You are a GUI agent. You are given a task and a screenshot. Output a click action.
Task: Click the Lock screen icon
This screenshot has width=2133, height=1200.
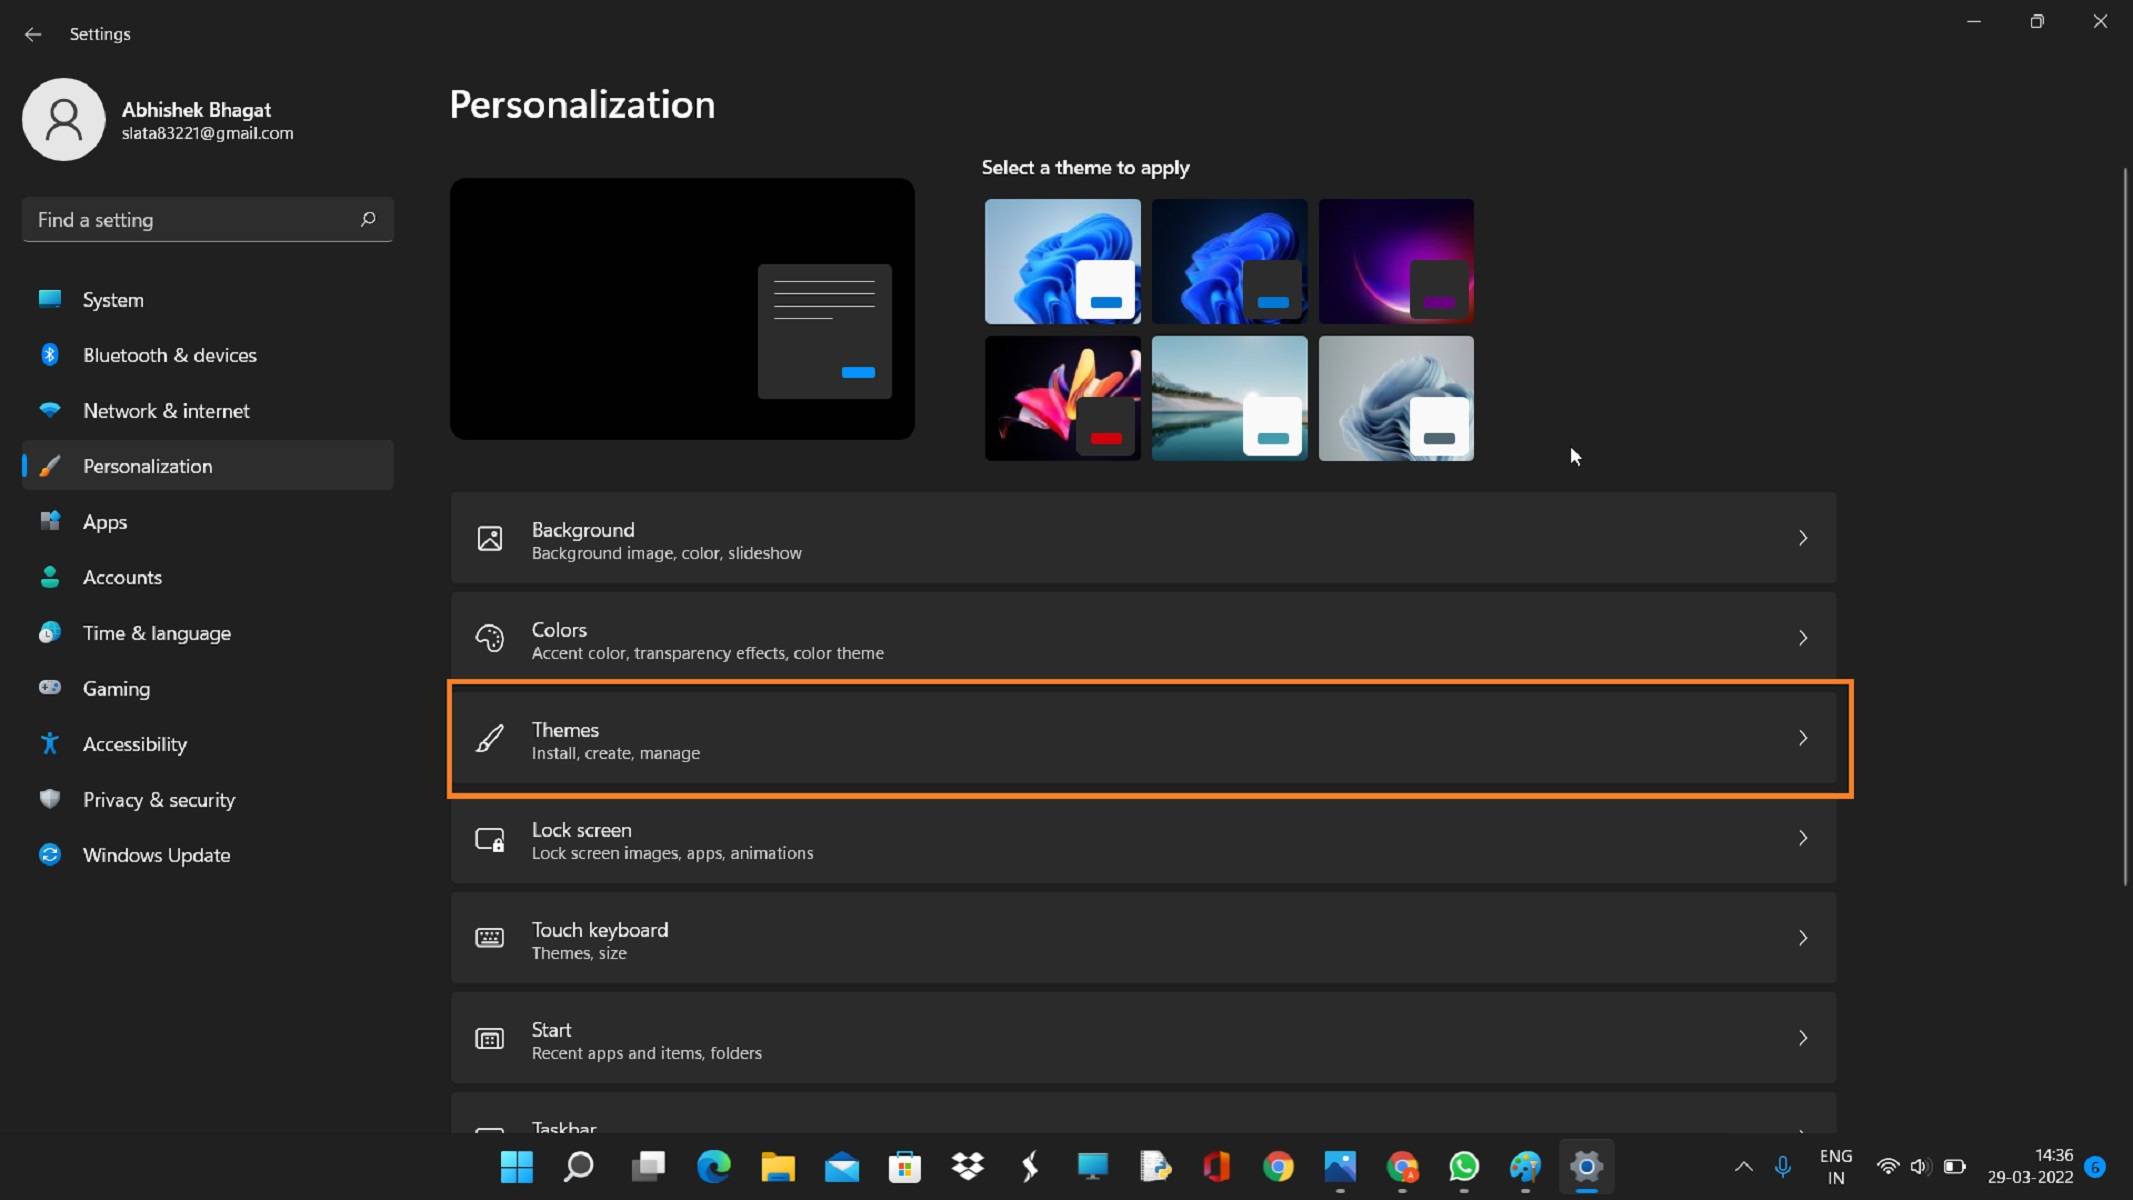coord(489,839)
